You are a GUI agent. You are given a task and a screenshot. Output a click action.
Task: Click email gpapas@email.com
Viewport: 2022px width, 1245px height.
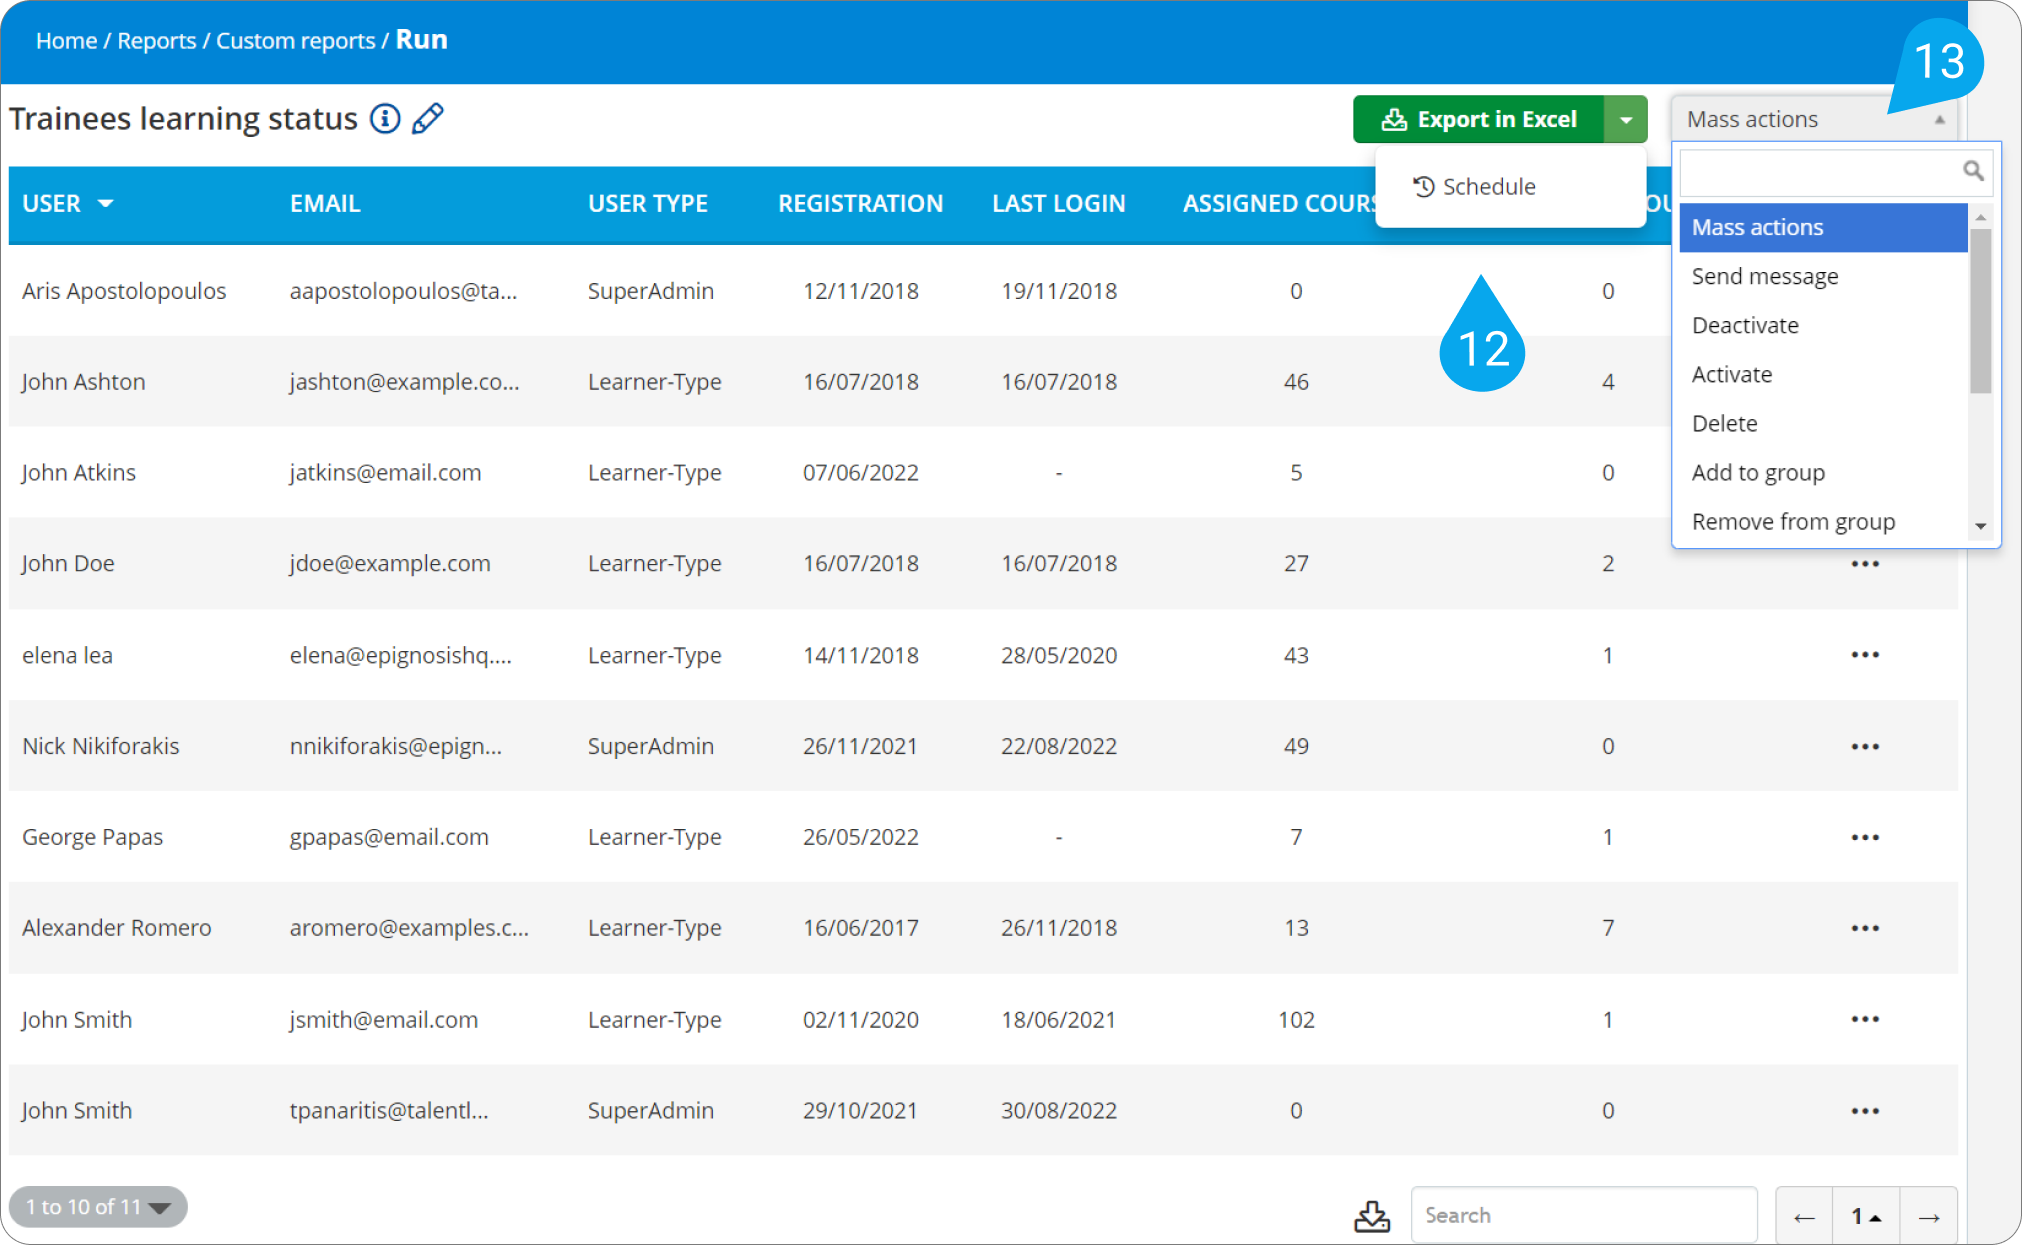tap(389, 838)
